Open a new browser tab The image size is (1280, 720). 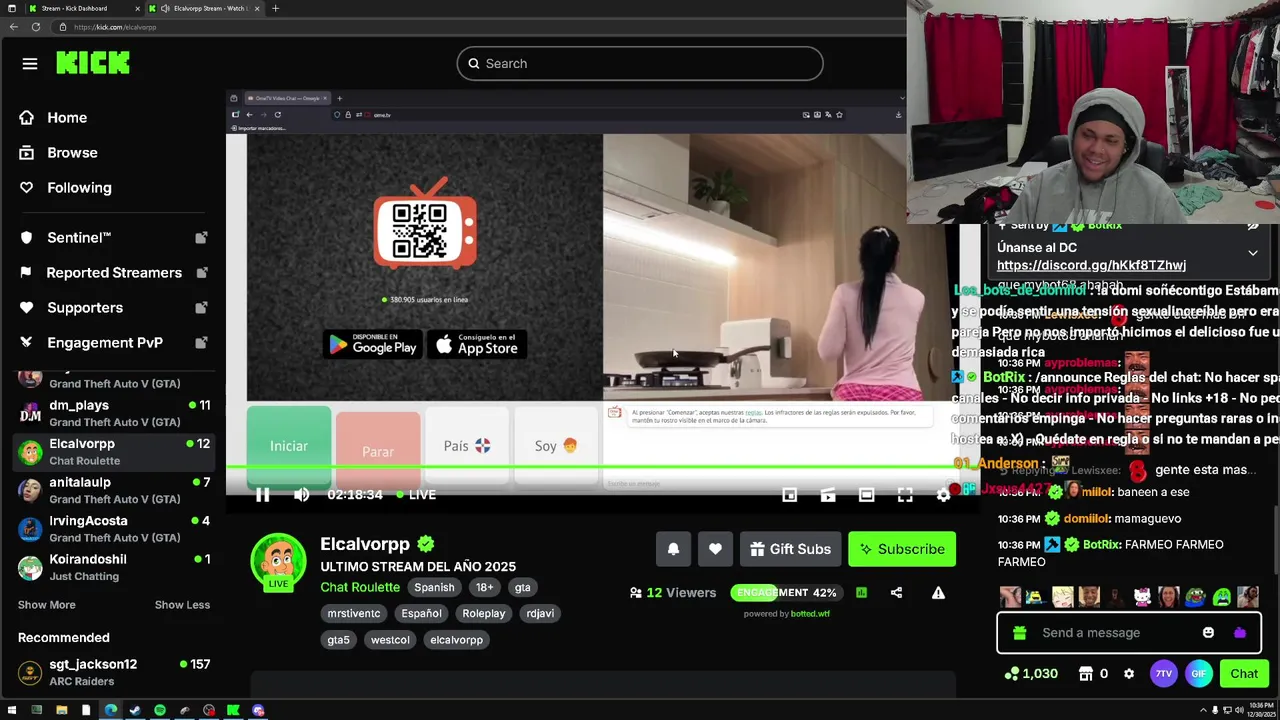point(275,8)
